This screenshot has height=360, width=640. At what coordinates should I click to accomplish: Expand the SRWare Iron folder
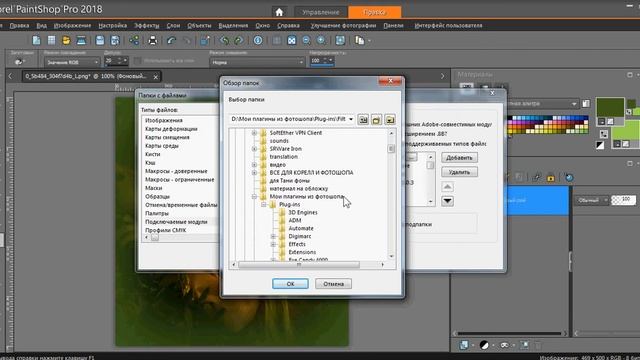pos(254,149)
